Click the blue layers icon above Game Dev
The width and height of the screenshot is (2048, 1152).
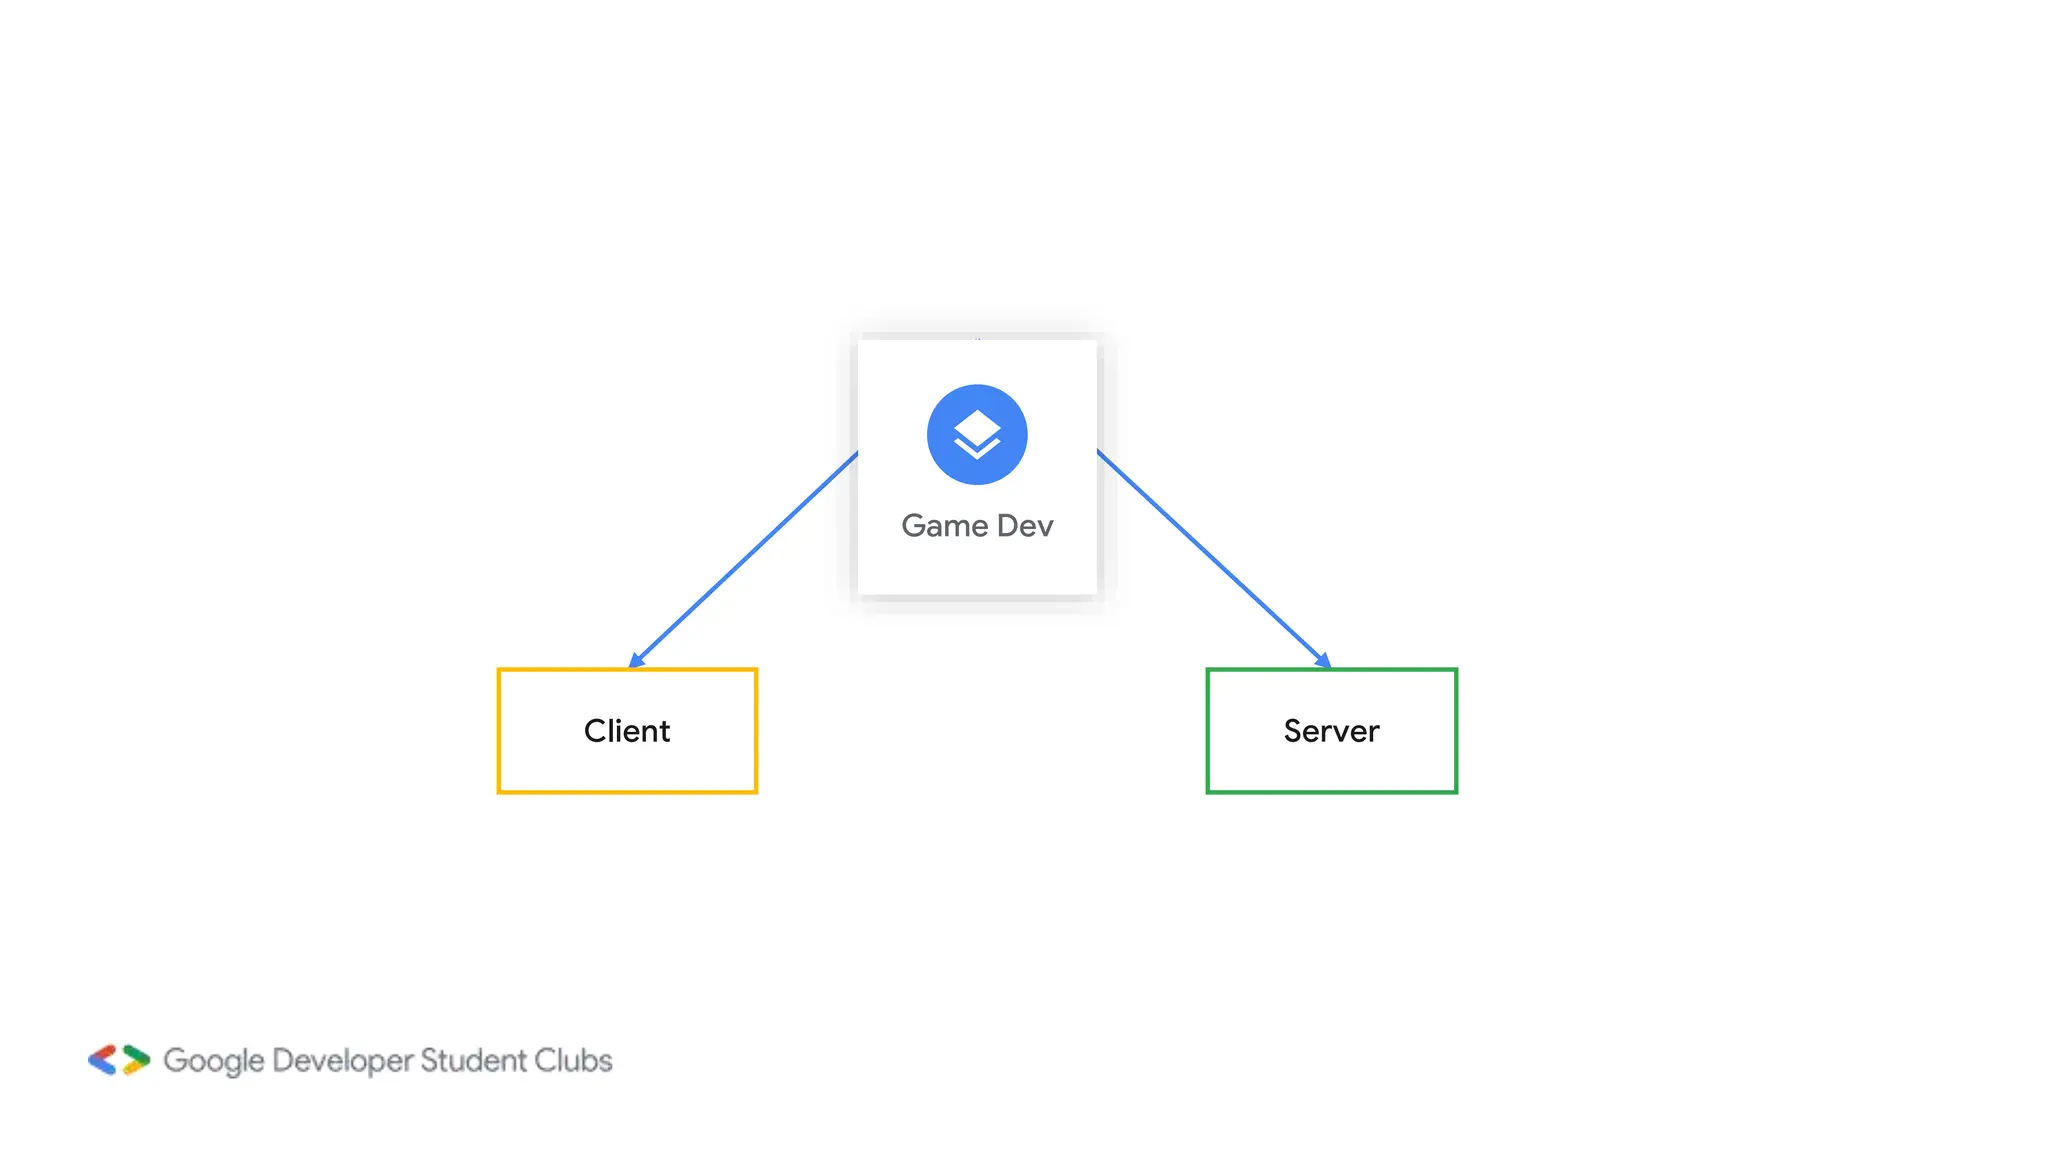[x=976, y=435]
